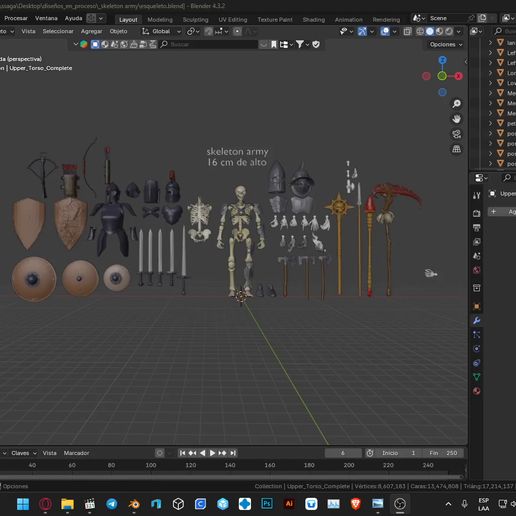The image size is (516, 516).
Task: Toggle the timeline auto-keying record button
Action: [x=160, y=453]
